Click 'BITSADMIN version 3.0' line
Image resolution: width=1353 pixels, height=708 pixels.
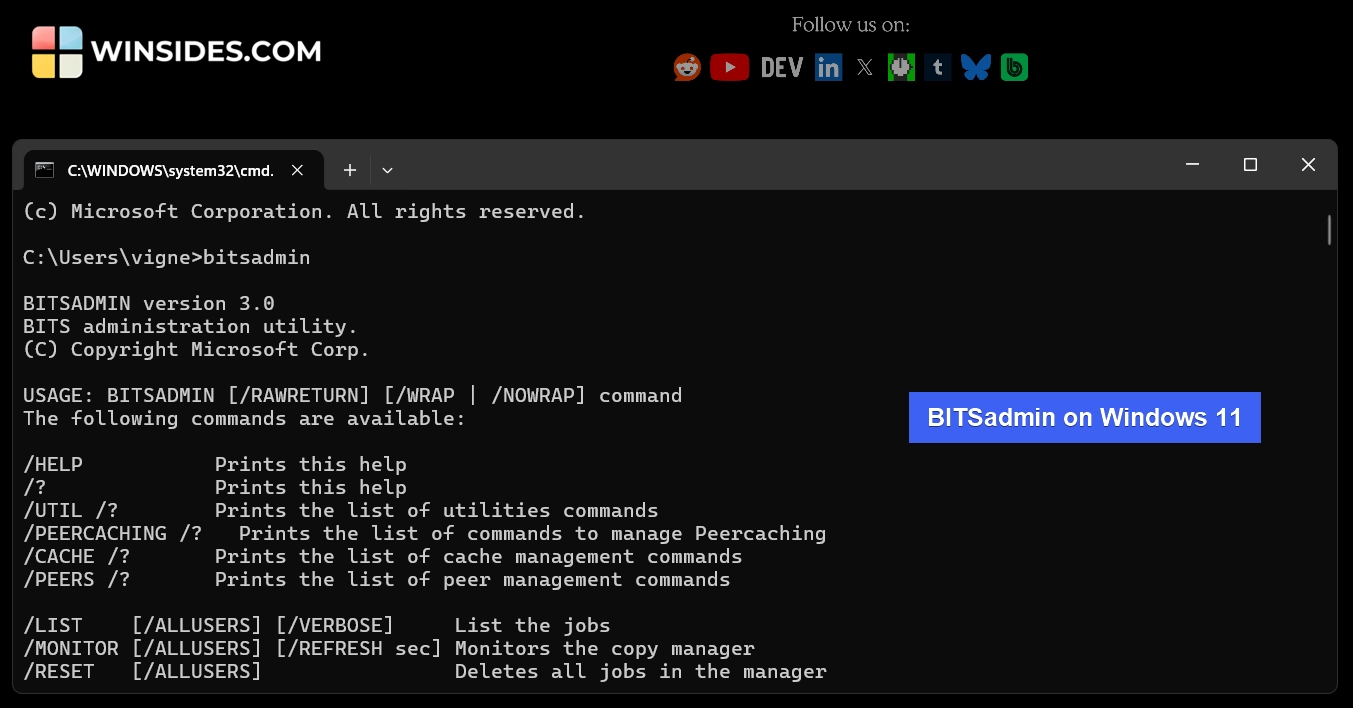pyautogui.click(x=149, y=303)
